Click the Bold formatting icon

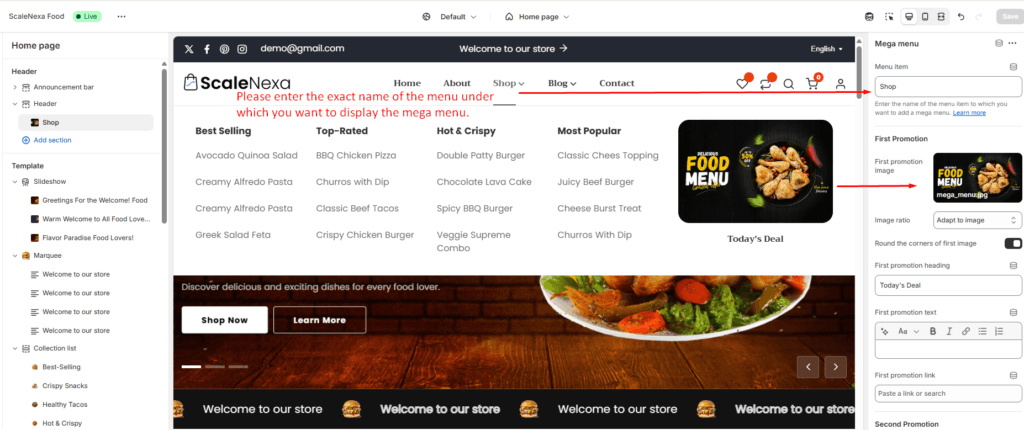point(933,331)
